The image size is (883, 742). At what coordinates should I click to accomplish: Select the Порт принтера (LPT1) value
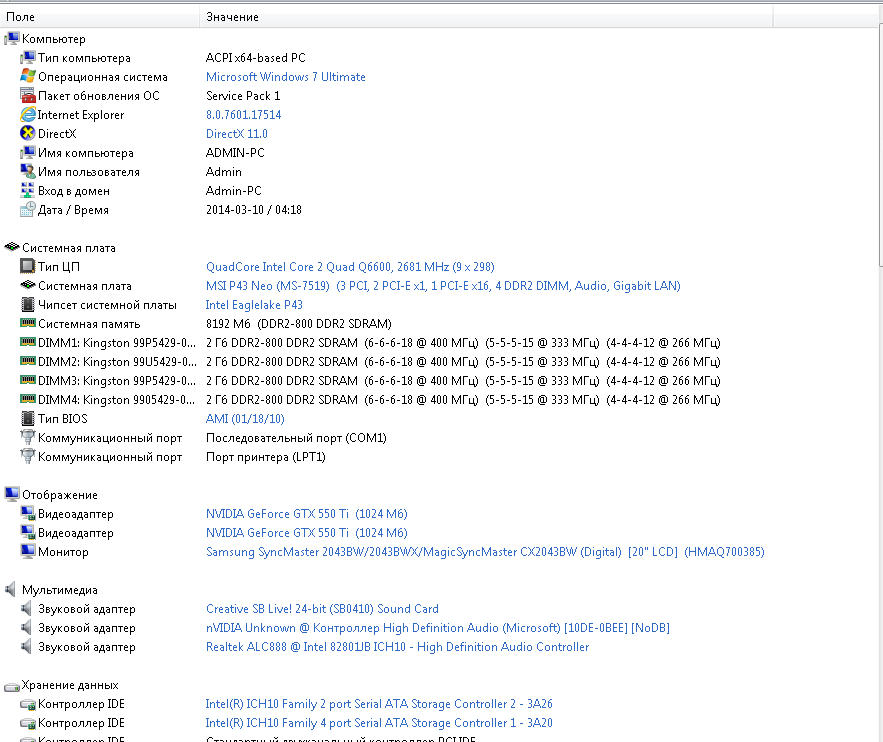pos(266,457)
